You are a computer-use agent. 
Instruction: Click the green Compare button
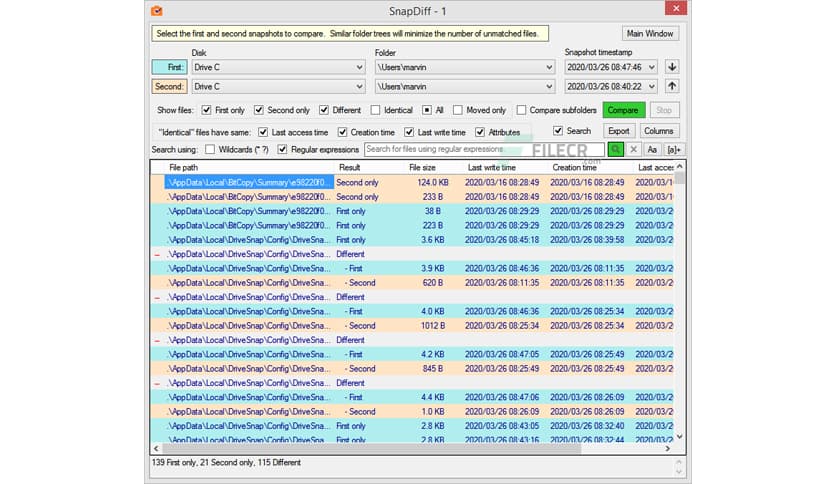coord(623,110)
